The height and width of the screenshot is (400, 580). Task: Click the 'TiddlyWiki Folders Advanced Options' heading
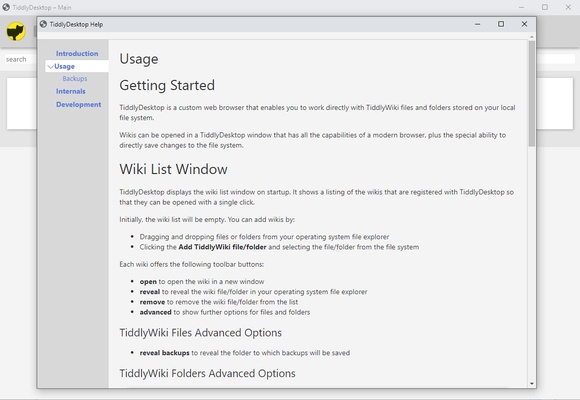207,373
